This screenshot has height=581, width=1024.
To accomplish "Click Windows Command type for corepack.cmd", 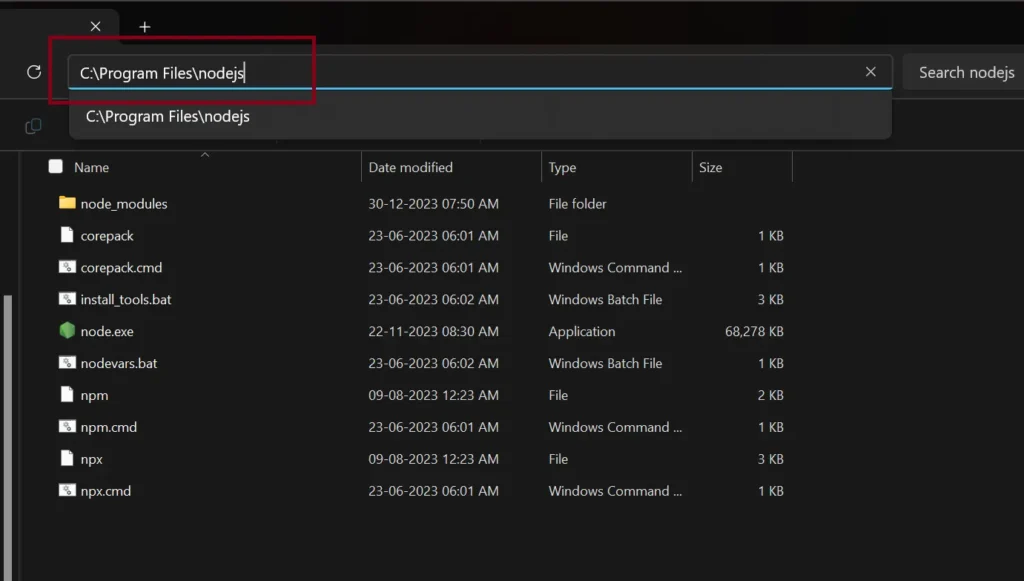I will tap(615, 268).
